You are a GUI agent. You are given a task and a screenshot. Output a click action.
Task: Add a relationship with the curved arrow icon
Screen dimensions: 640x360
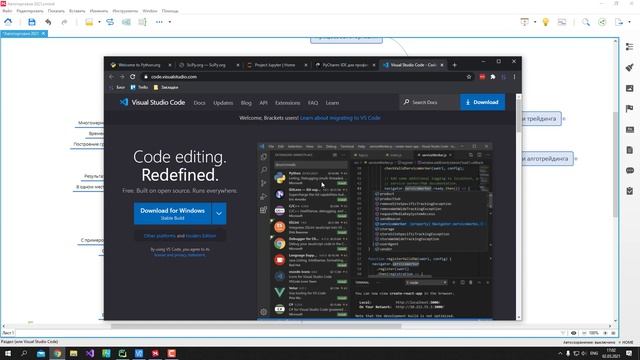pyautogui.click(x=110, y=22)
